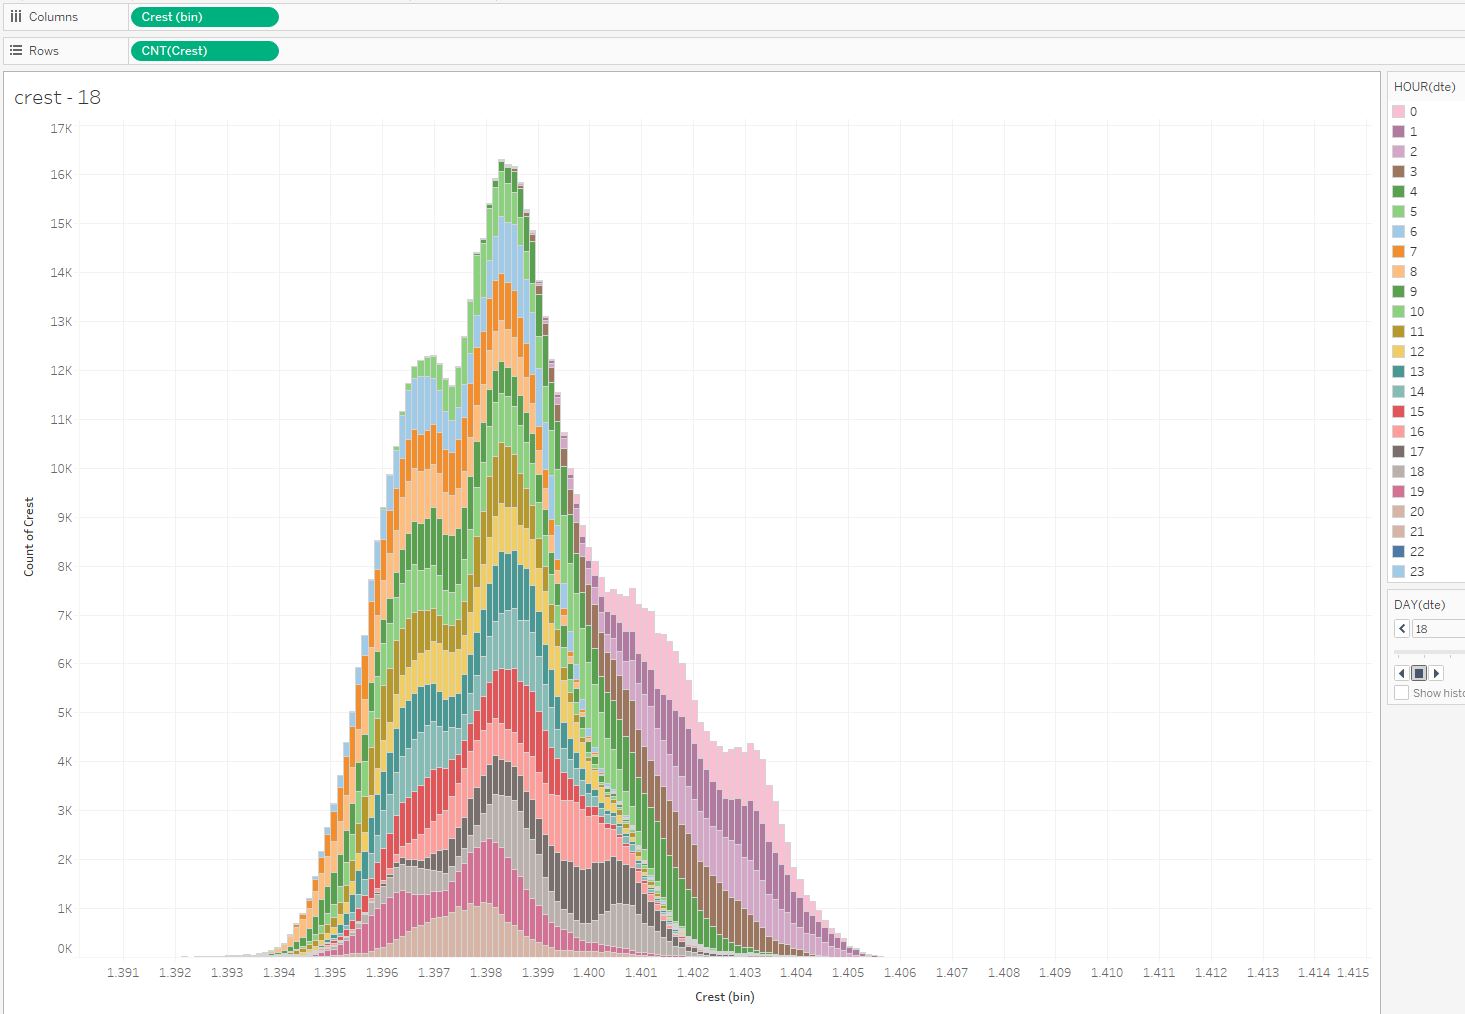Select hour 7 orange legend swatch
Screen dimensions: 1465x1014
(1398, 252)
